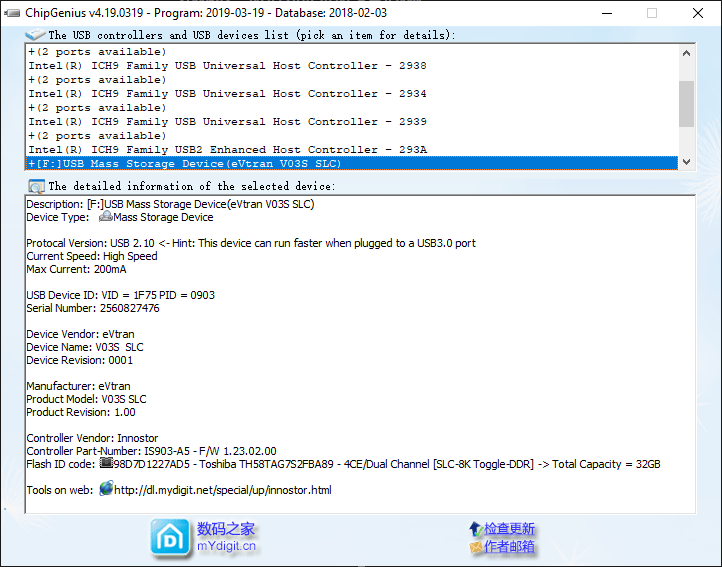
Task: Click the envelope icon for author email
Action: [476, 547]
